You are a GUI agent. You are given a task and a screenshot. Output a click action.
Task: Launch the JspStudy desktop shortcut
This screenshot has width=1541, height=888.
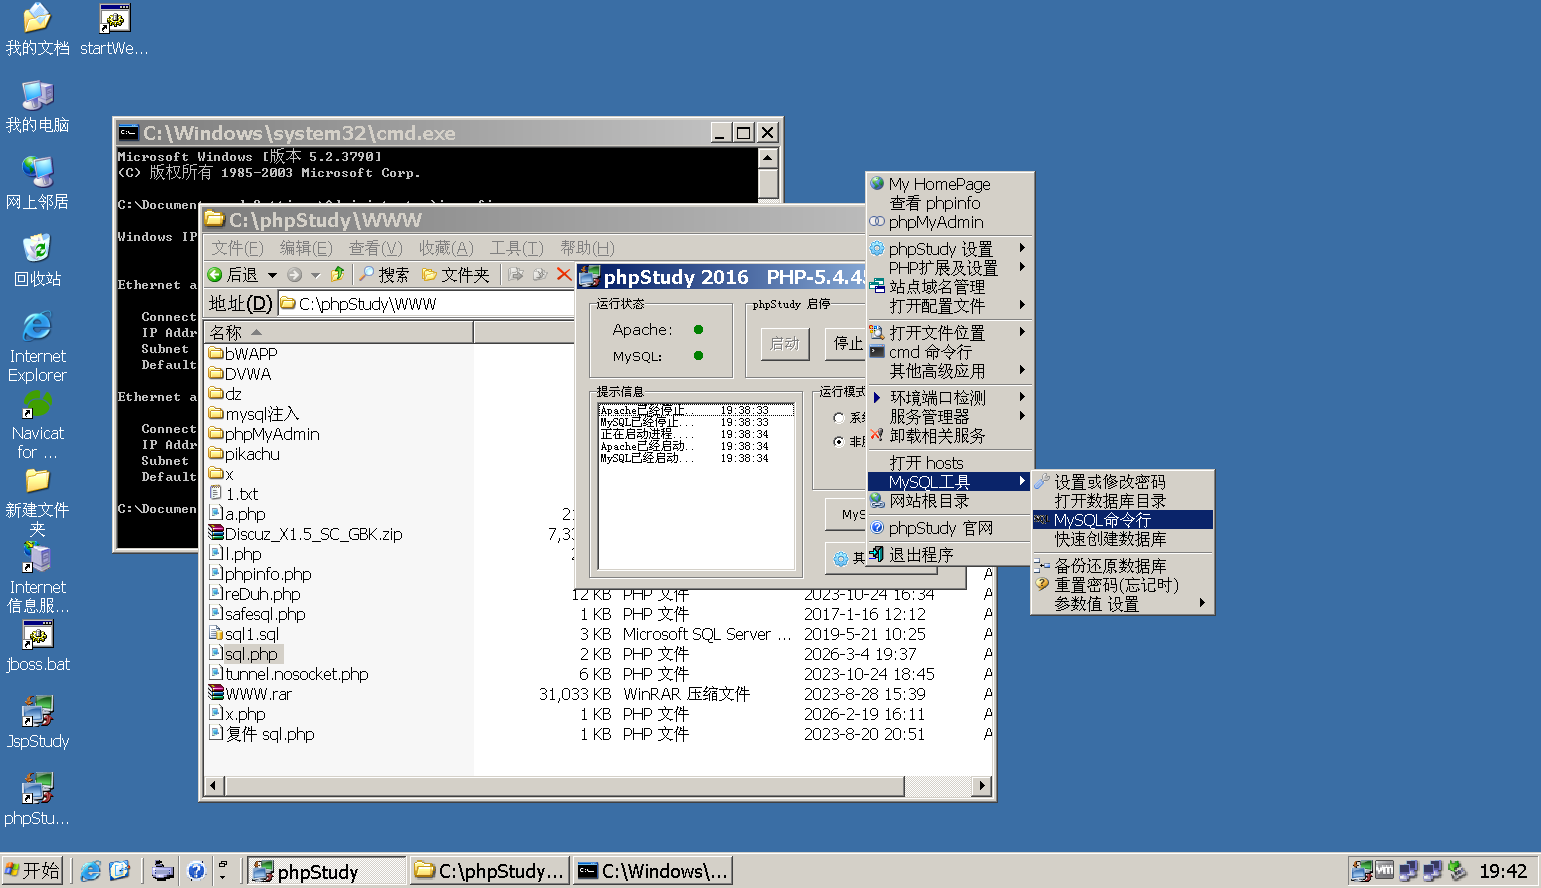tap(37, 723)
